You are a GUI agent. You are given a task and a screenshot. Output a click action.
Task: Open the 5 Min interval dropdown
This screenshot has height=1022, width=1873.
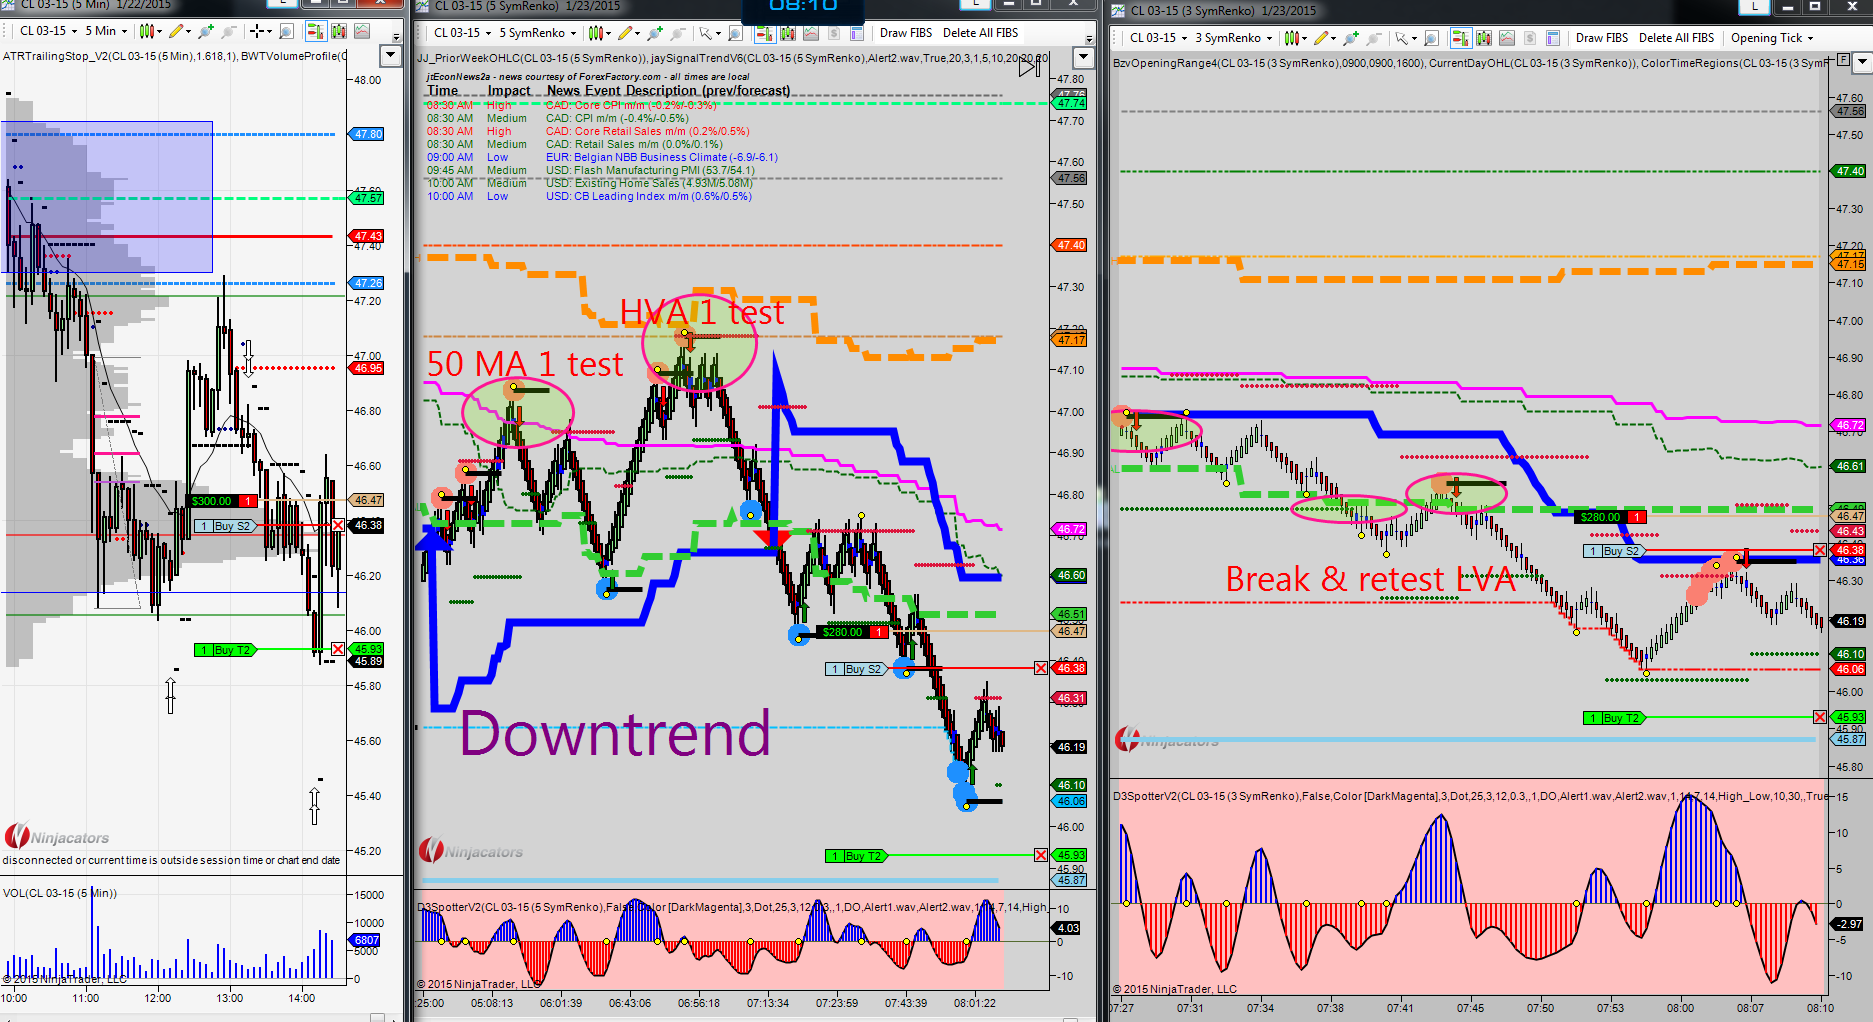point(106,31)
